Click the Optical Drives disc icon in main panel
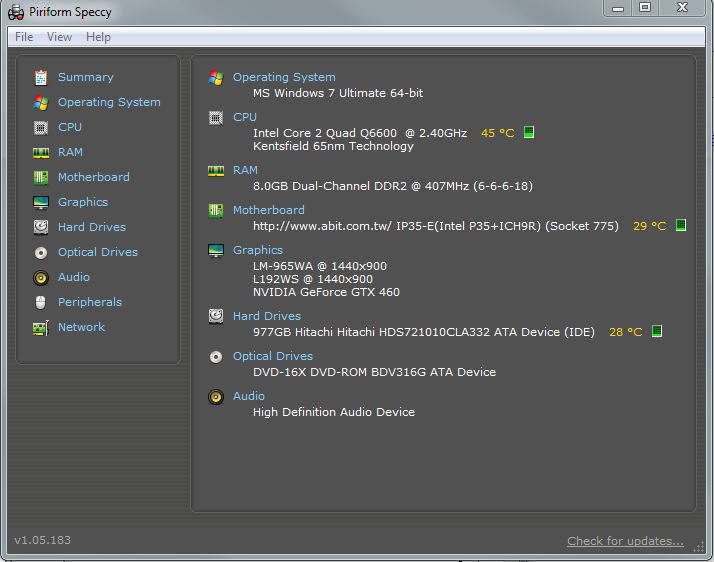The image size is (714, 562). click(216, 357)
